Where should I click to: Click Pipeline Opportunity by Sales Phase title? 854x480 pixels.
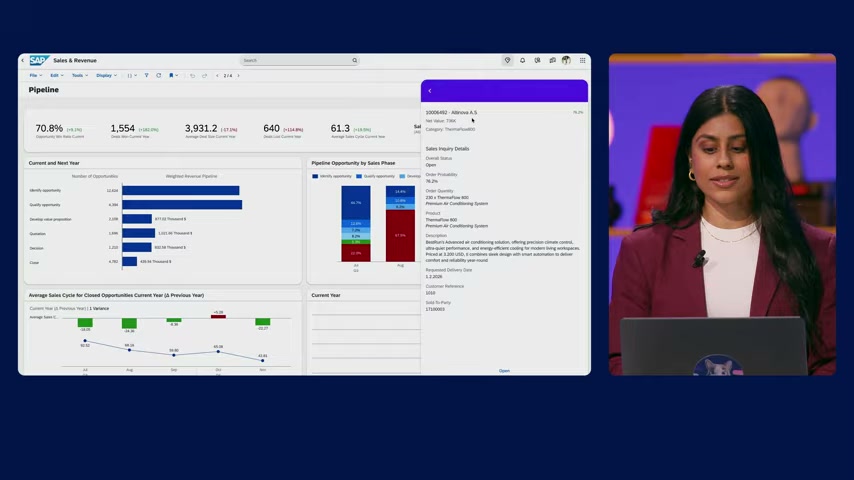click(353, 163)
